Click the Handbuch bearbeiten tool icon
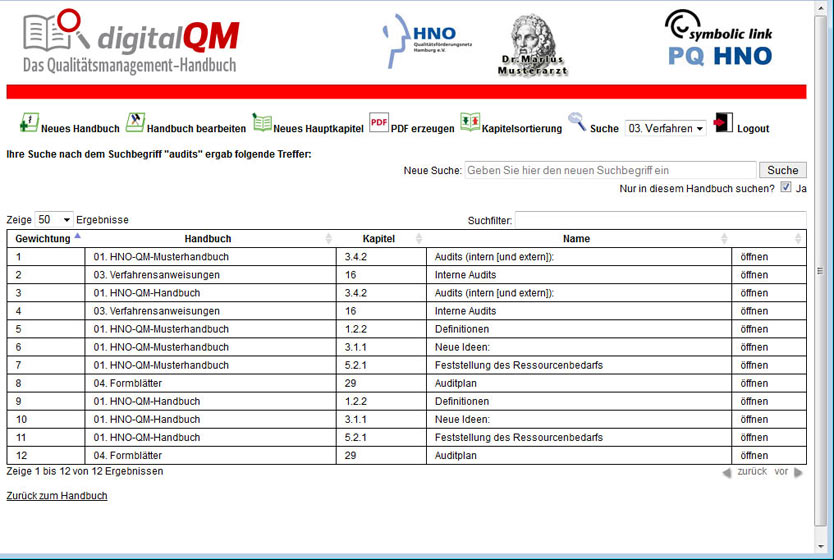Screen dimensions: 834x560 pyautogui.click(x=135, y=122)
